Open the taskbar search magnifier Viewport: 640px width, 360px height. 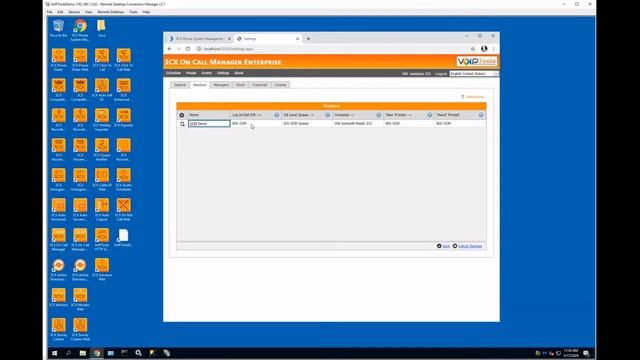click(x=69, y=353)
